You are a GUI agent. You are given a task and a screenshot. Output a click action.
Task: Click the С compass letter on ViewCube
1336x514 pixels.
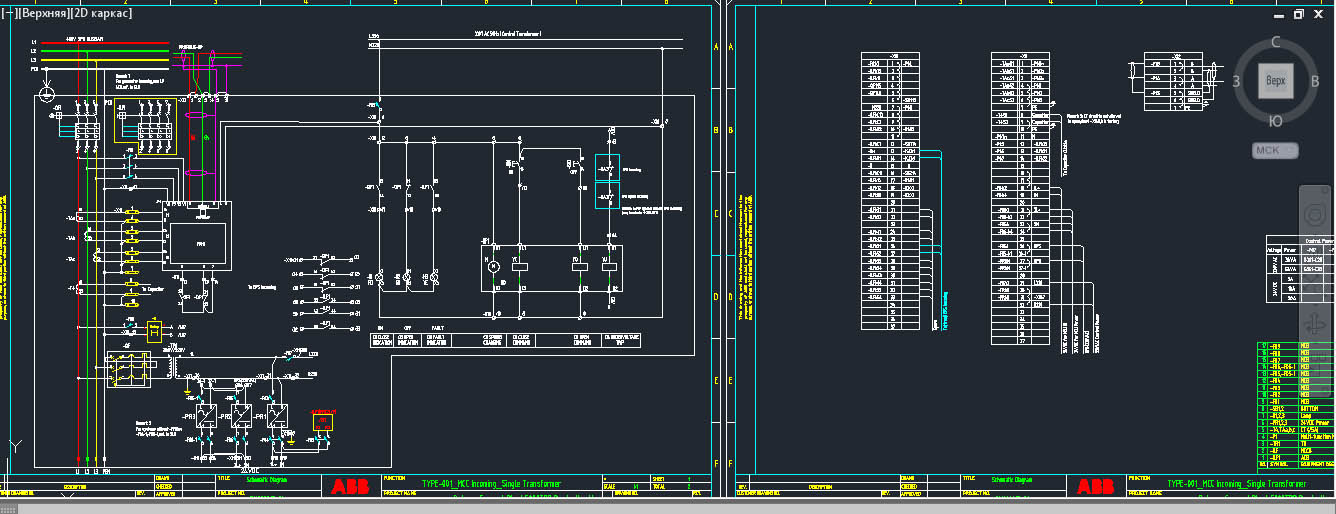click(1275, 42)
